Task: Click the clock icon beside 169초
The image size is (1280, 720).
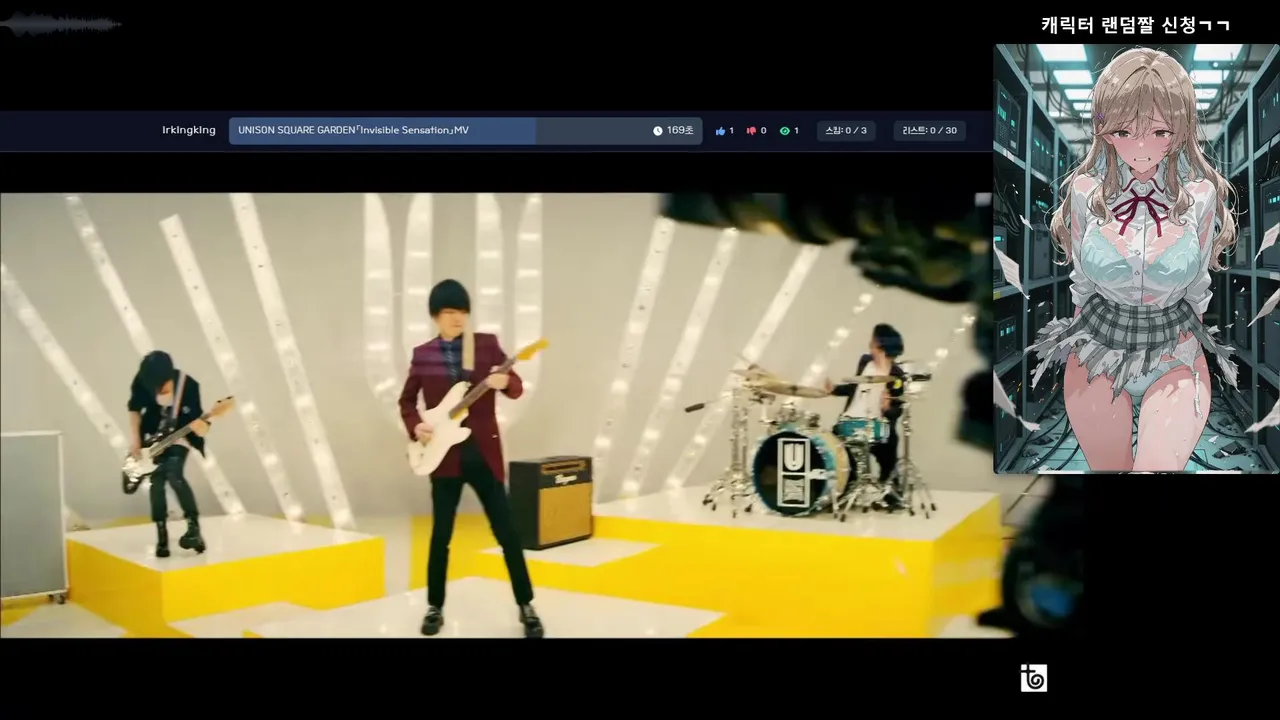Action: point(658,131)
